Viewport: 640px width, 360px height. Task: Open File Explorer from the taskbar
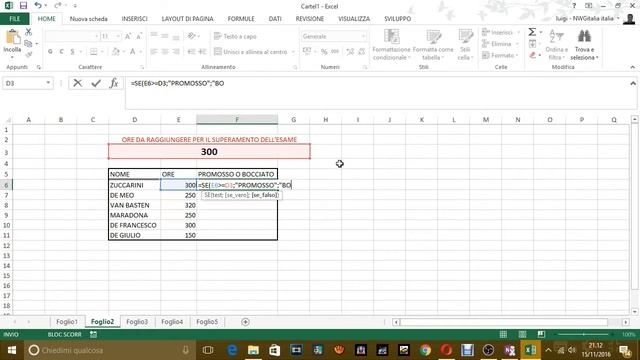tap(253, 350)
